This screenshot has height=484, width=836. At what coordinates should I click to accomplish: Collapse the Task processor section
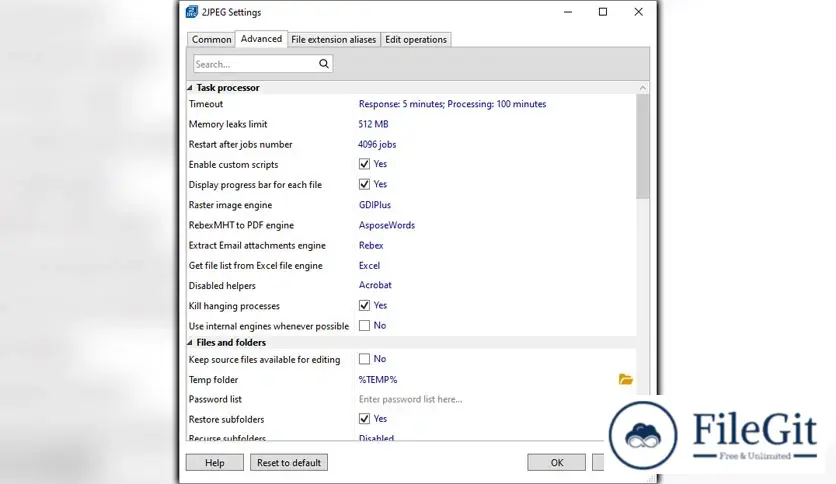(190, 88)
